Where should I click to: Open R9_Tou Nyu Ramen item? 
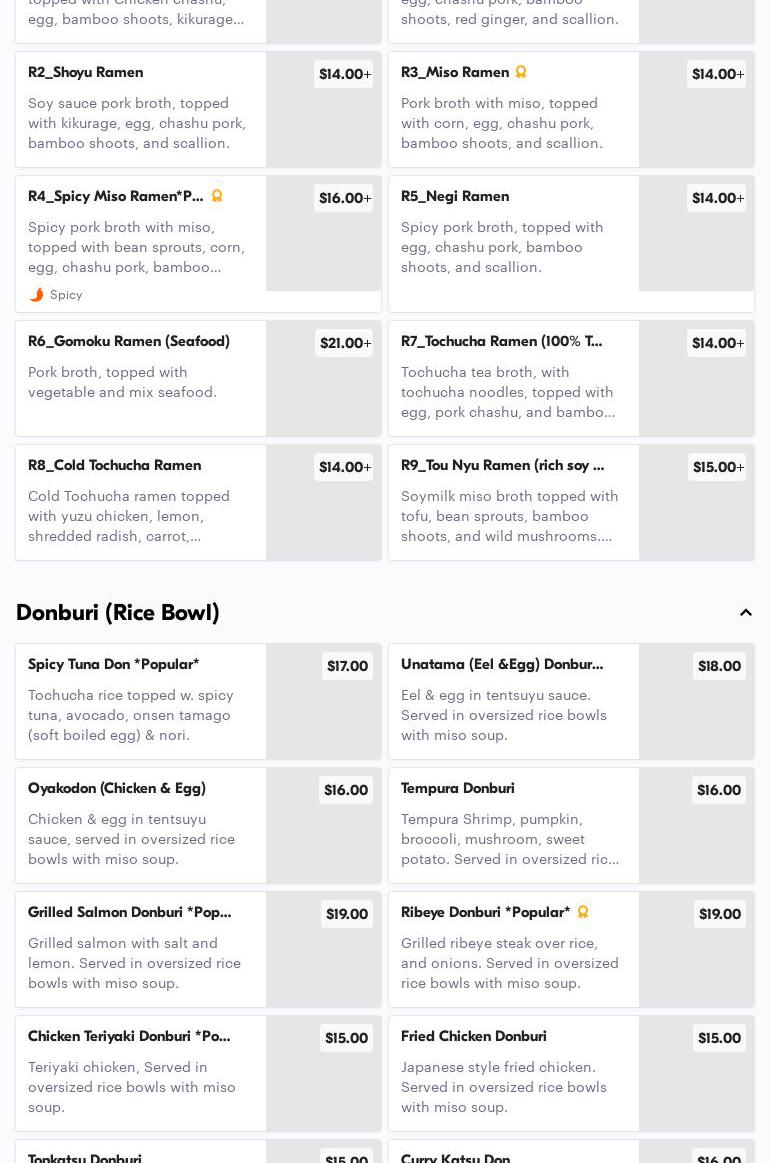pyautogui.click(x=571, y=502)
